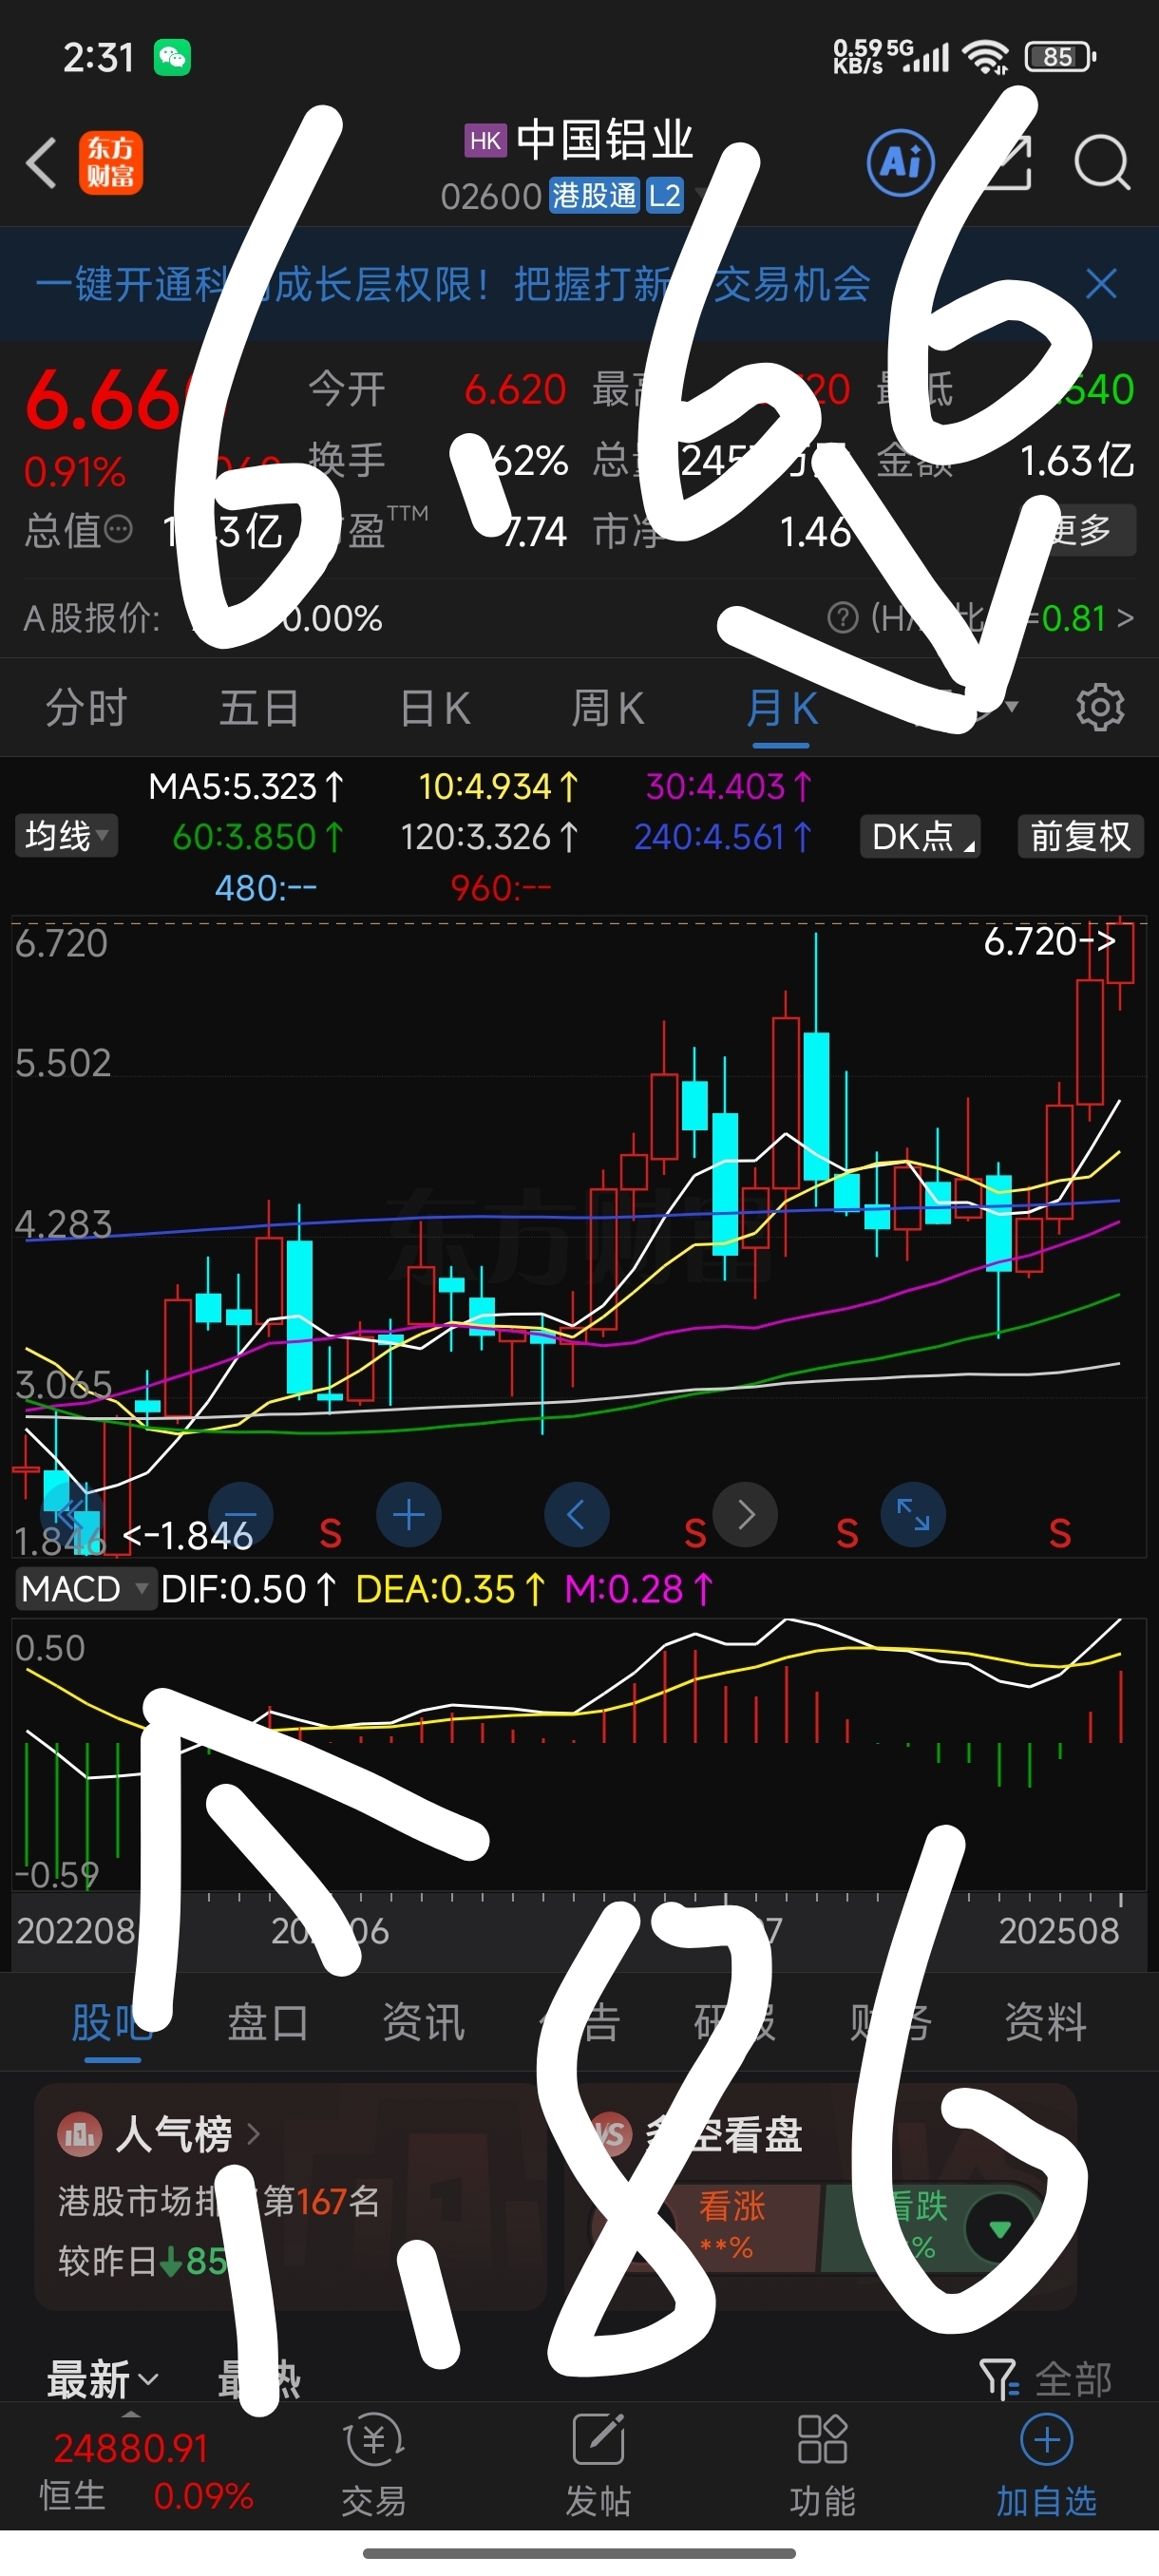Image resolution: width=1159 pixels, height=2576 pixels.
Task: Close the blue promotion banner
Action: [x=1101, y=284]
